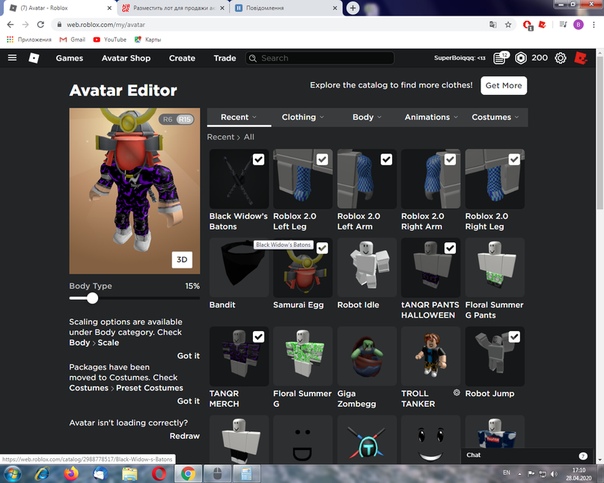Open a new browser tab
Screen dimensions: 604x483
point(353,8)
